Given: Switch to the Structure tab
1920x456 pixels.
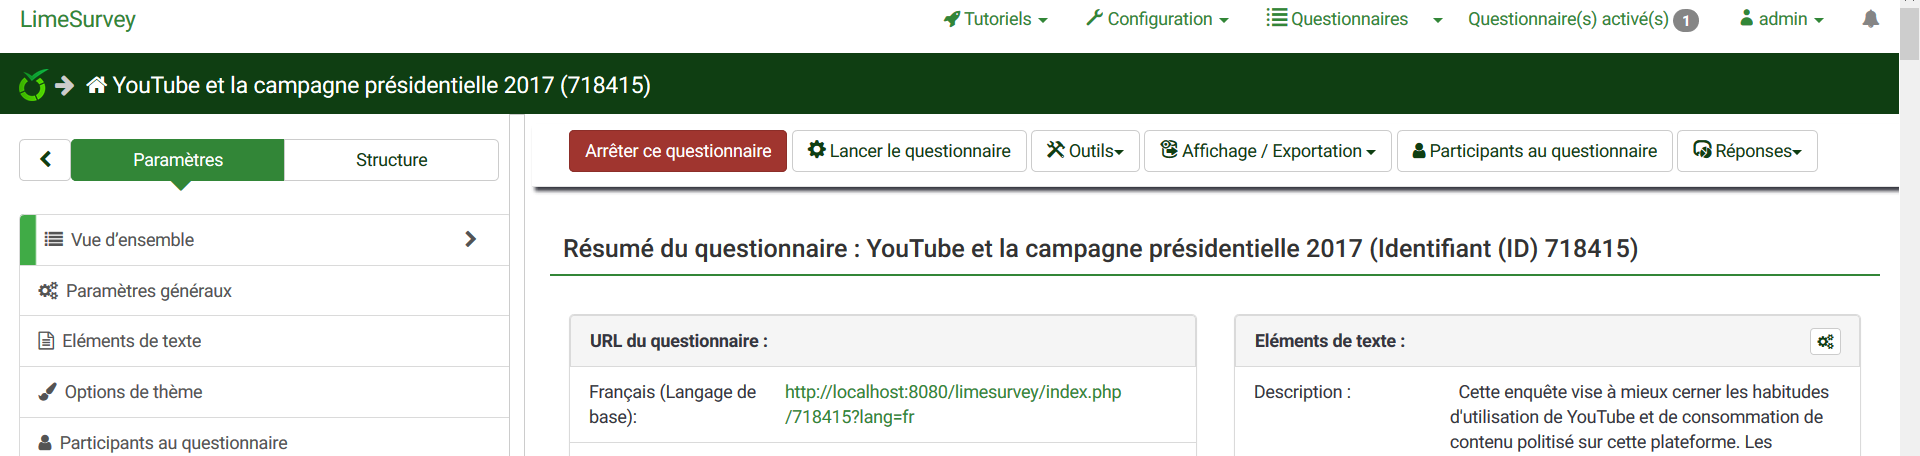Looking at the screenshot, I should (x=391, y=160).
